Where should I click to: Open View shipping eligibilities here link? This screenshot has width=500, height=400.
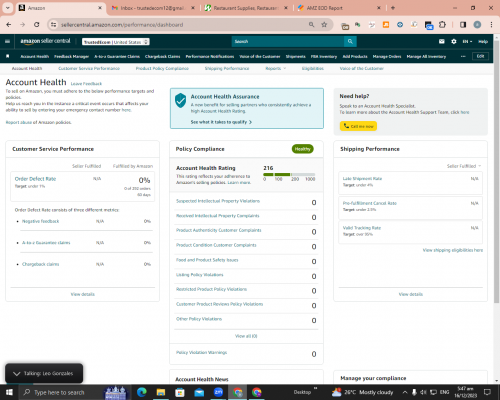click(453, 250)
